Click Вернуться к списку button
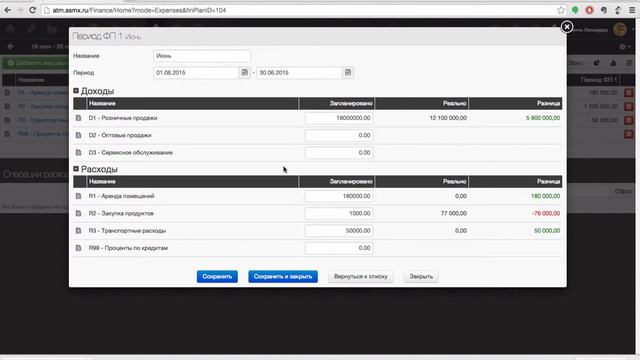This screenshot has height=360, width=640. click(x=361, y=277)
